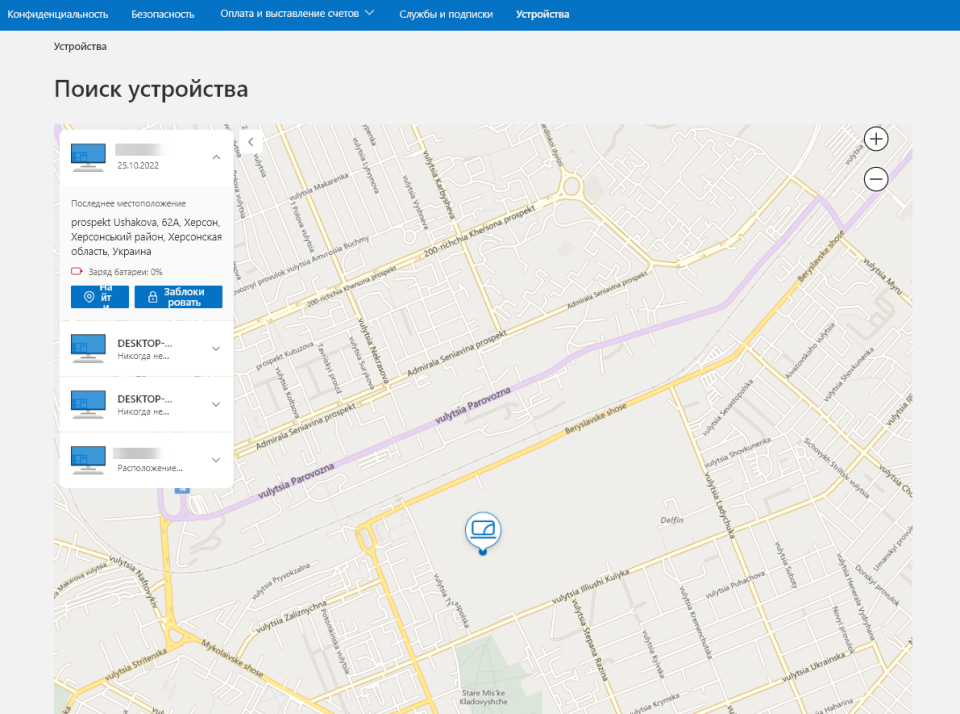Screen dimensions: 960x714
Task: Expand the second DESKTOP device entry
Action: point(216,404)
